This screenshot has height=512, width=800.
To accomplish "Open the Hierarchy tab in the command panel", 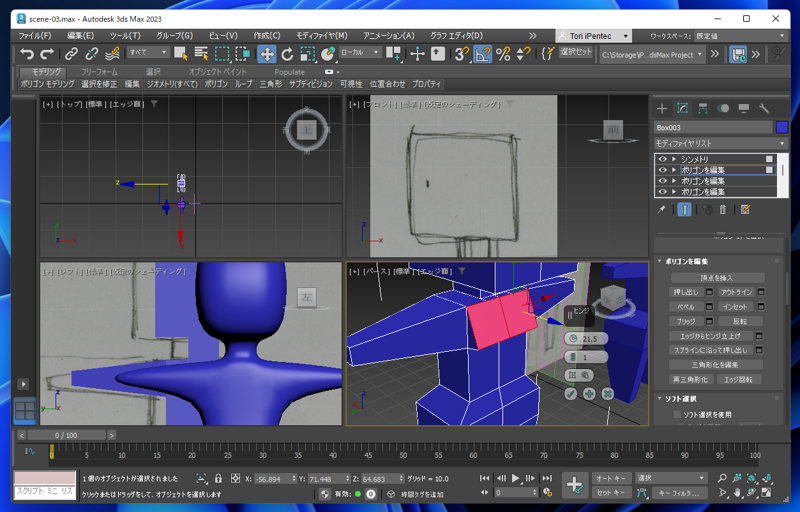I will pyautogui.click(x=703, y=108).
